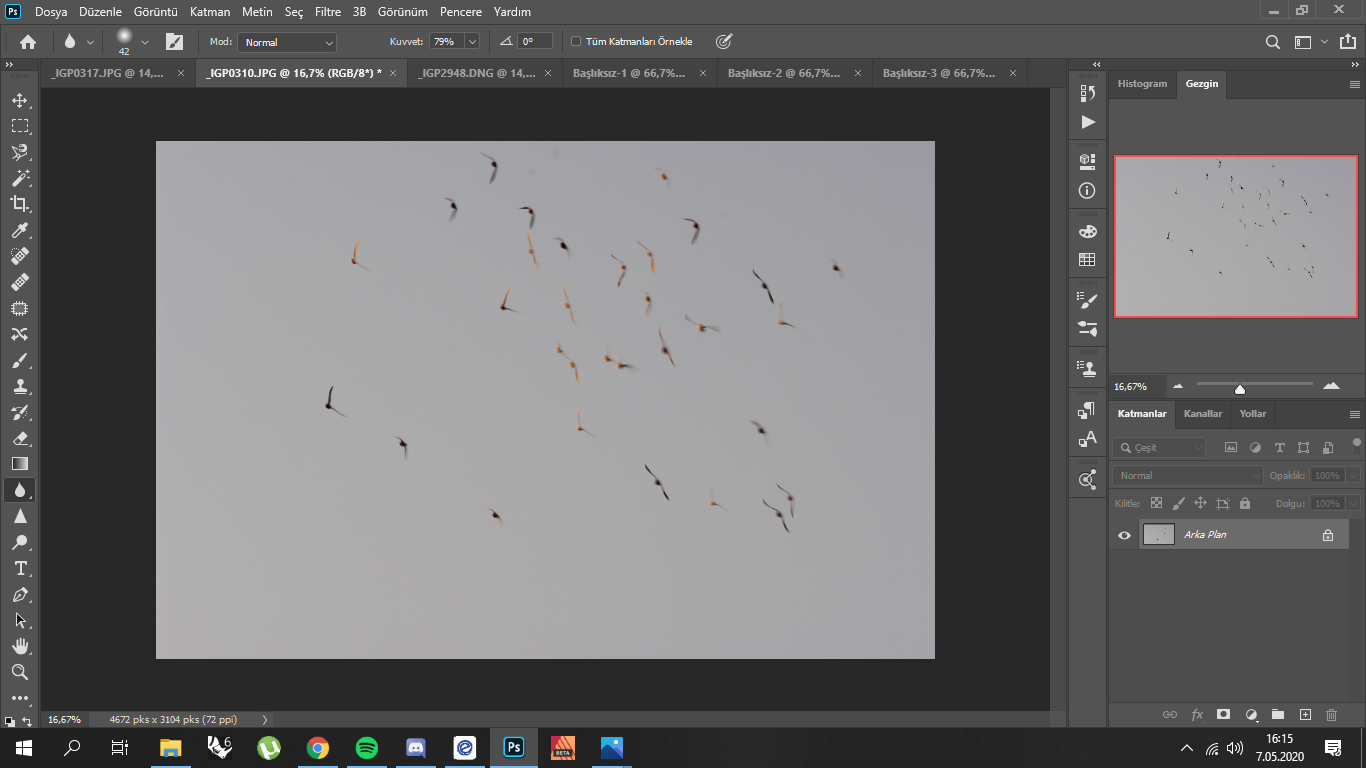
Task: Open the Mod blending dropdown in options bar
Action: click(x=287, y=42)
